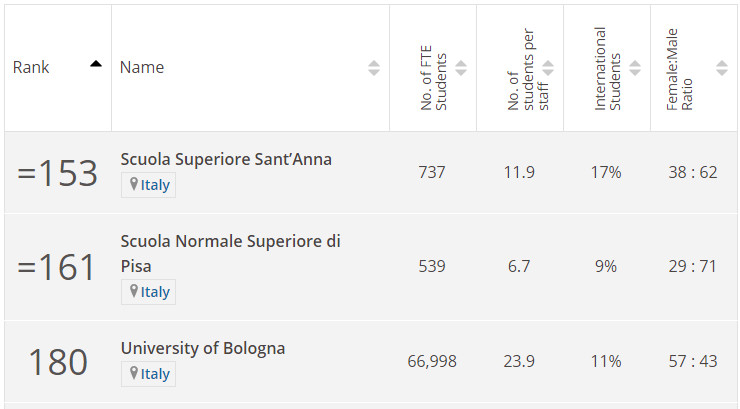740x409 pixels.
Task: Click sort arrows in Name column
Action: (x=374, y=68)
